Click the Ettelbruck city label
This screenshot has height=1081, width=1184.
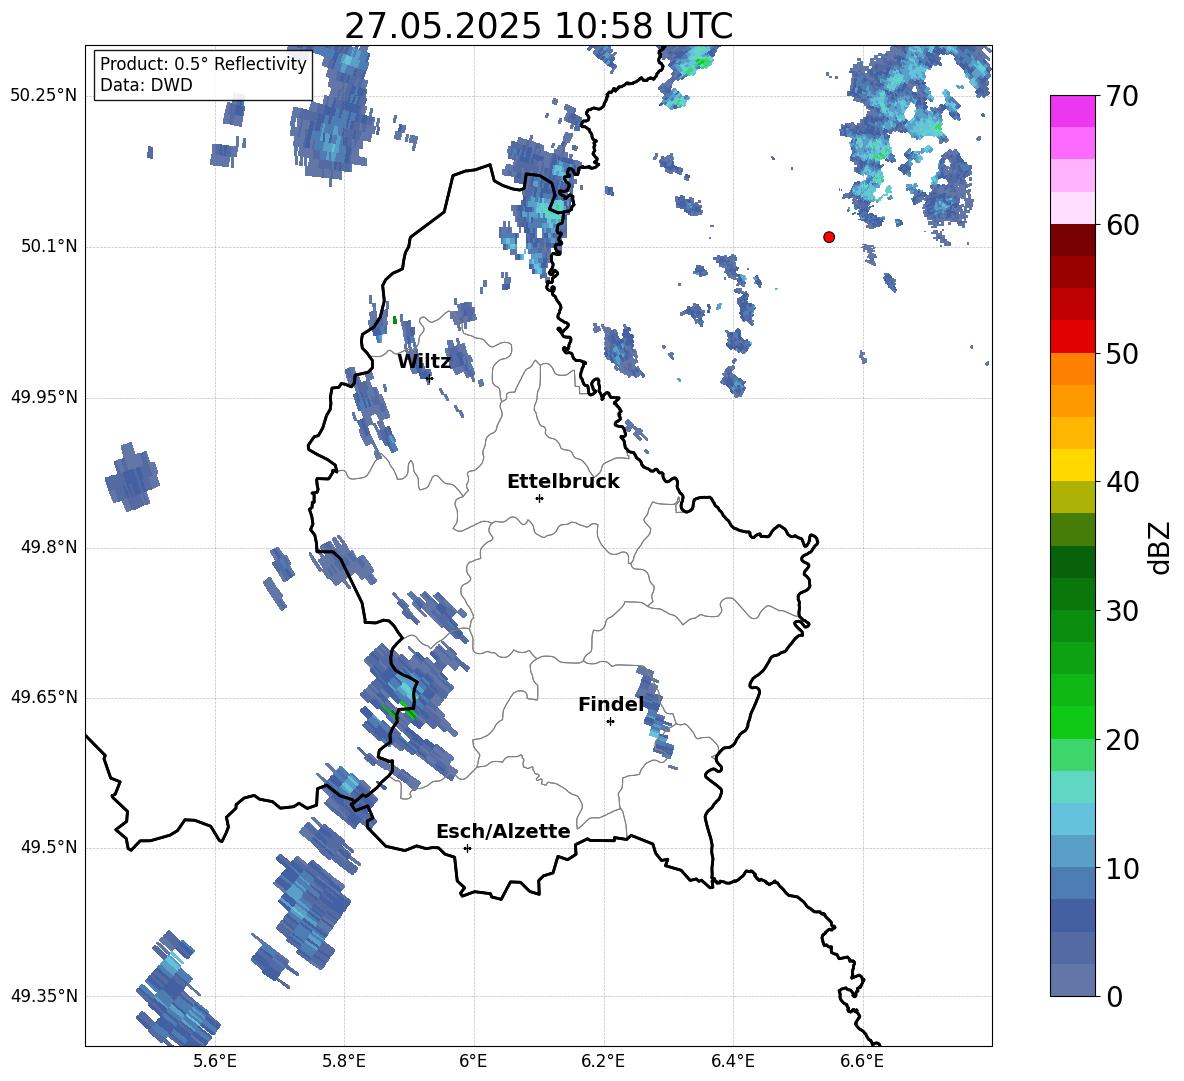(x=563, y=482)
